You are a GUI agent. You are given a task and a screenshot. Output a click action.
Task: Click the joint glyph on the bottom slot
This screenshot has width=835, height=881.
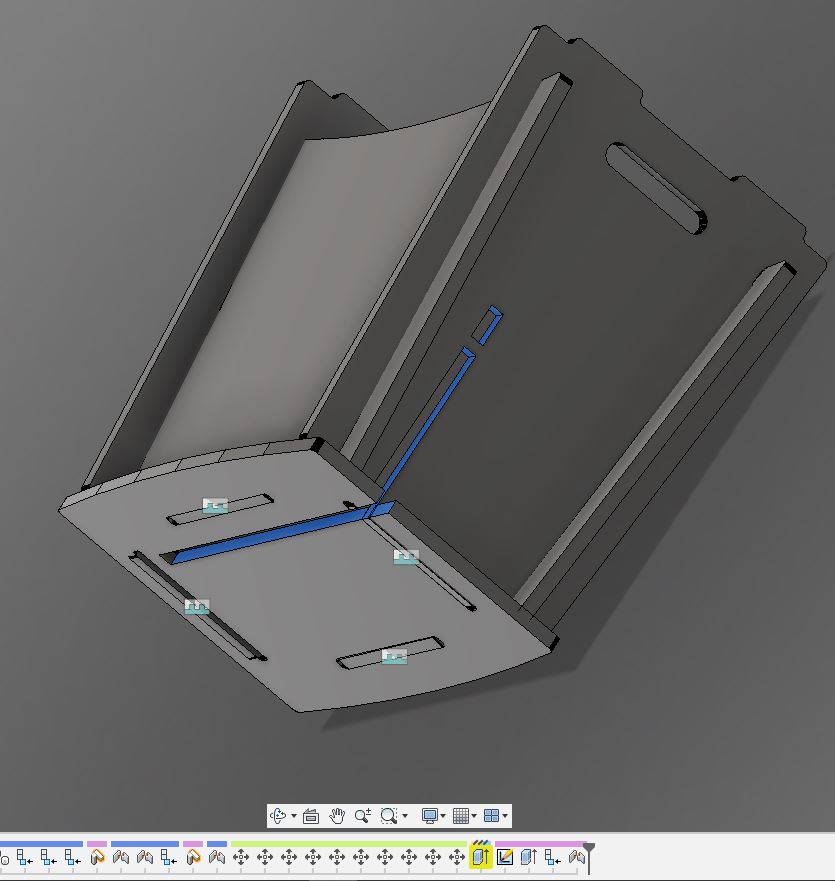[x=394, y=656]
